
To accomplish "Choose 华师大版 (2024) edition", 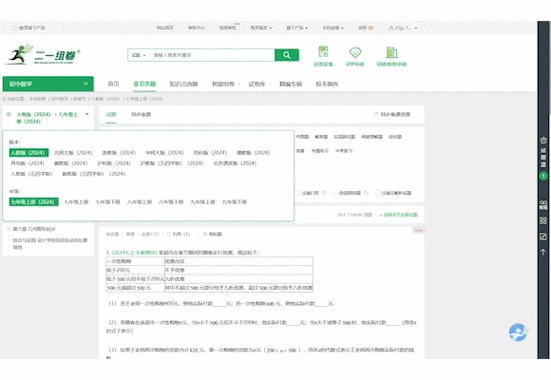I will point(164,153).
